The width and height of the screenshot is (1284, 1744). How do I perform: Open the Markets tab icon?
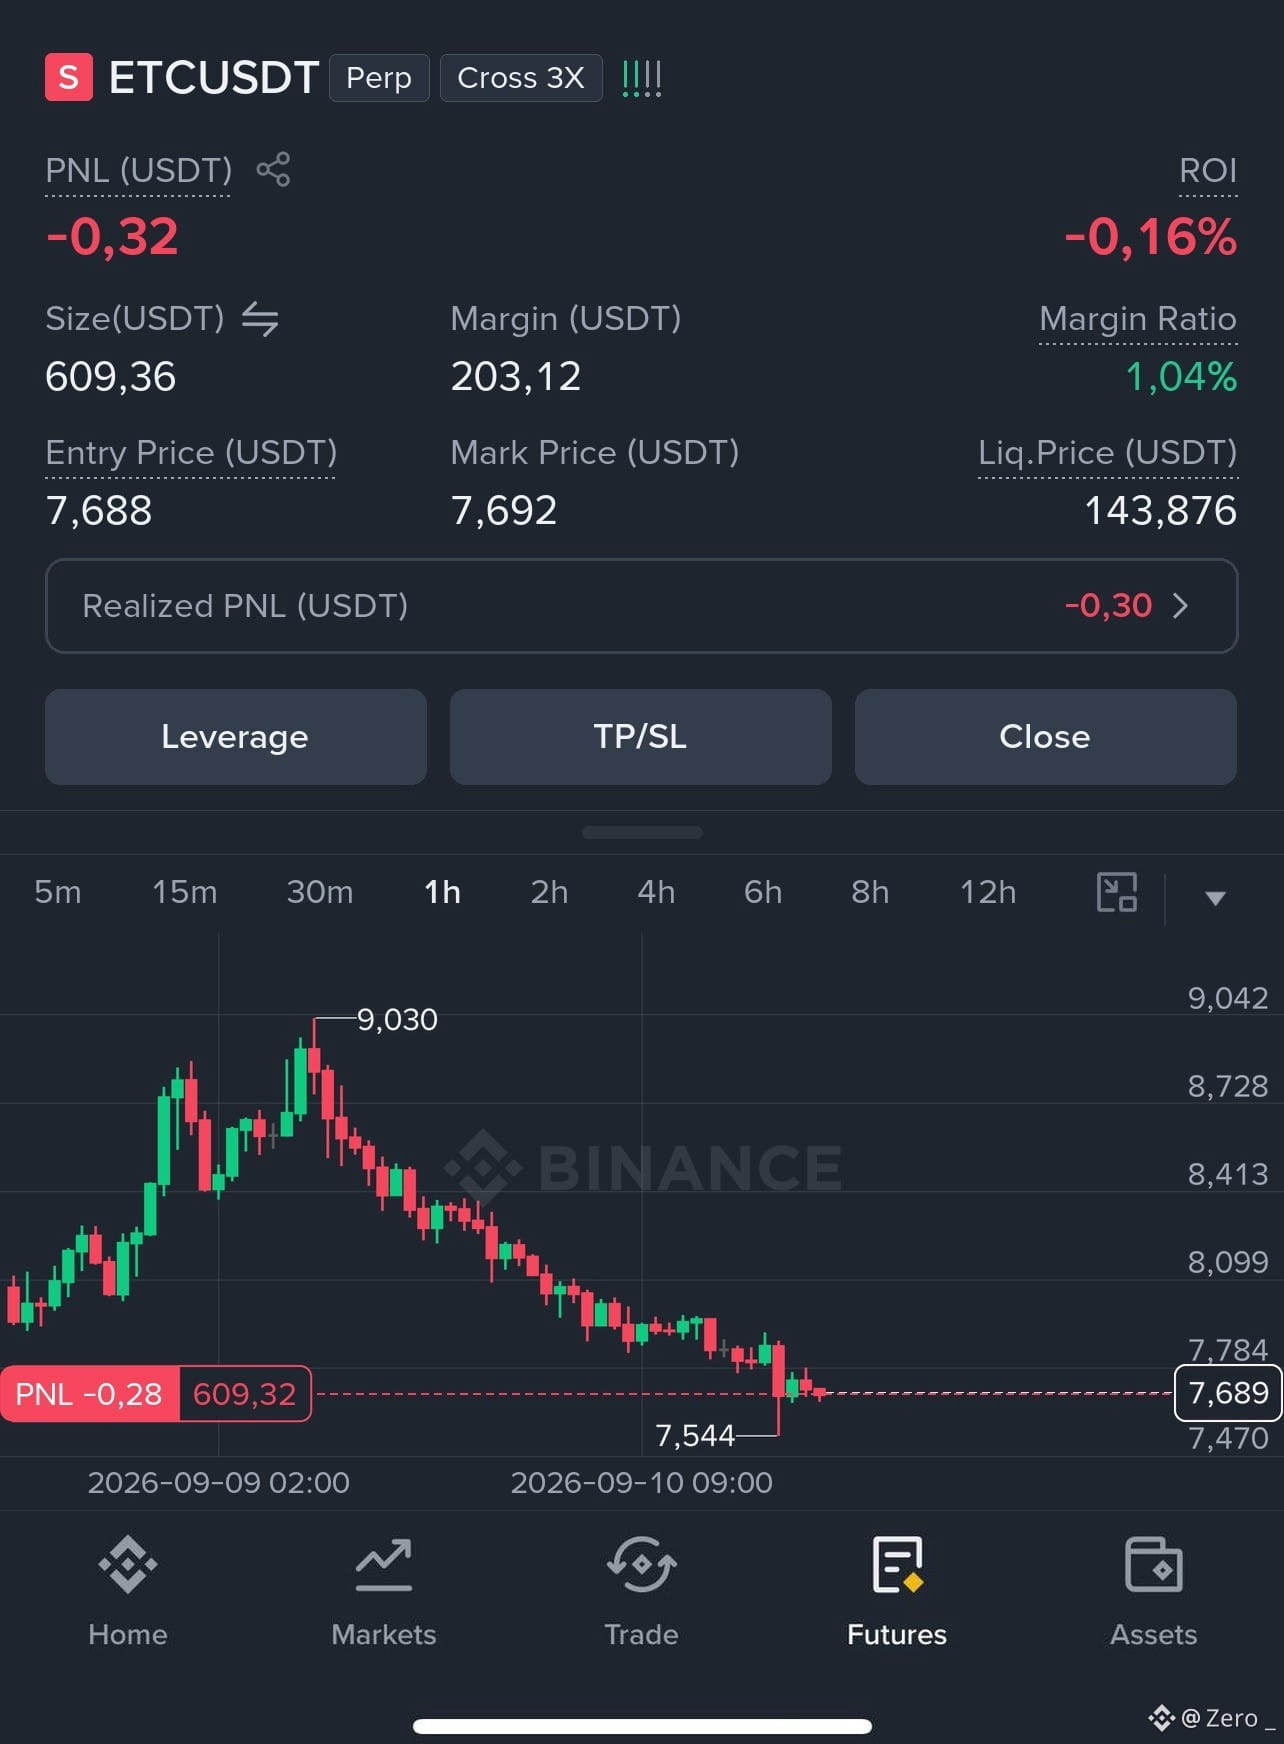[384, 1564]
